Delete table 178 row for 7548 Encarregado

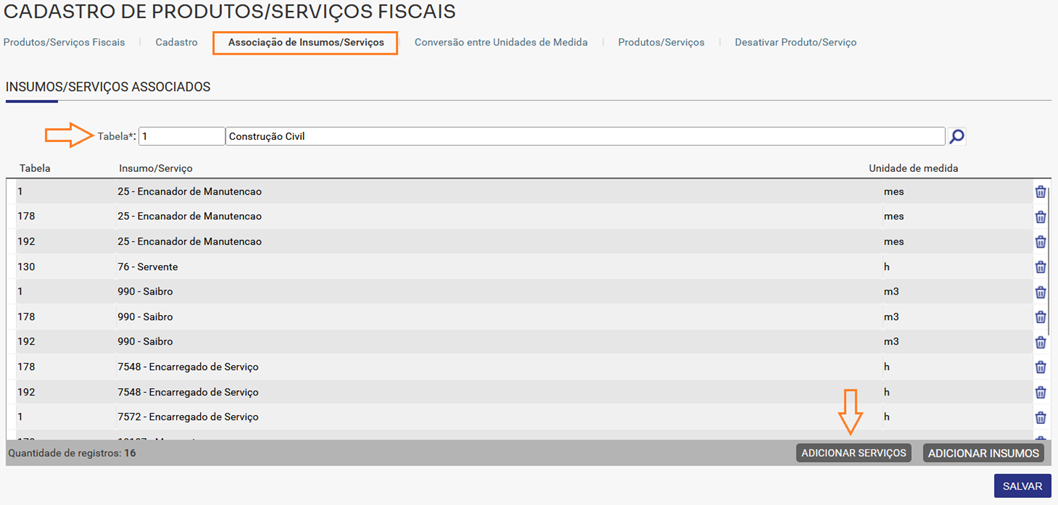[1040, 367]
